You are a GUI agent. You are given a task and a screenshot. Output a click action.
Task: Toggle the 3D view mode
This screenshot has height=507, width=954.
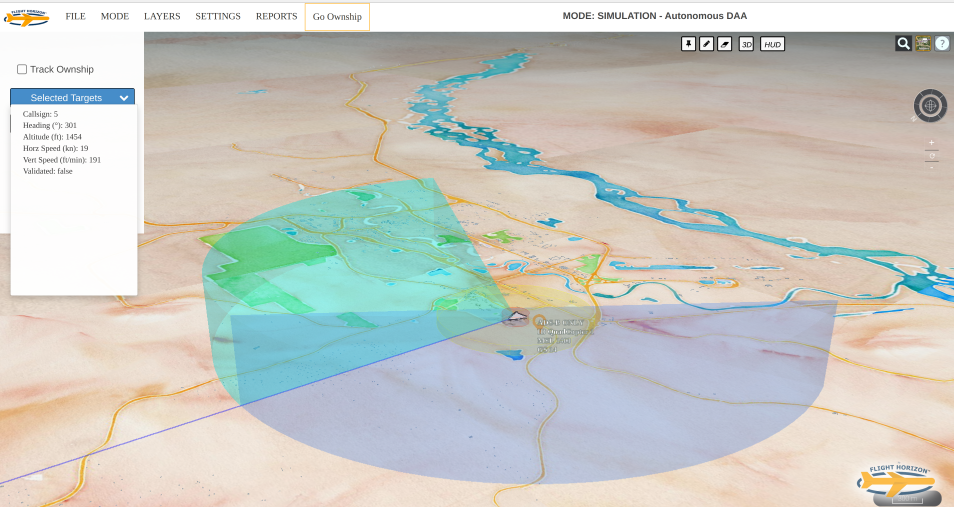[x=746, y=44]
